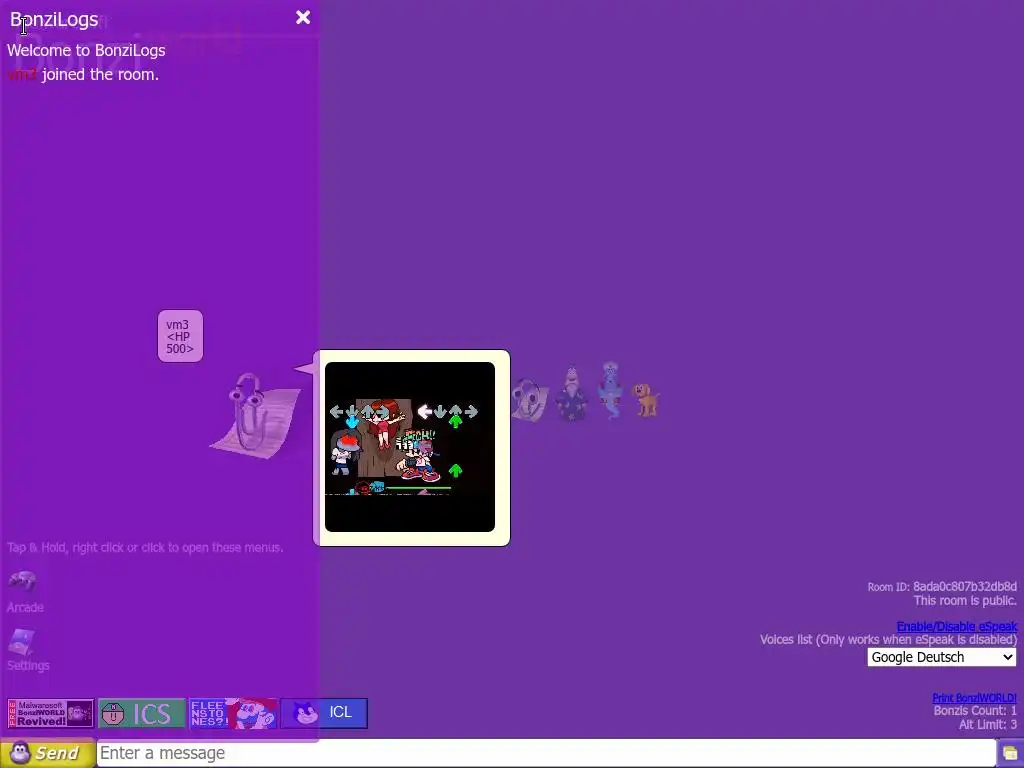Click the Enable/Disable eSpeak link

957,626
